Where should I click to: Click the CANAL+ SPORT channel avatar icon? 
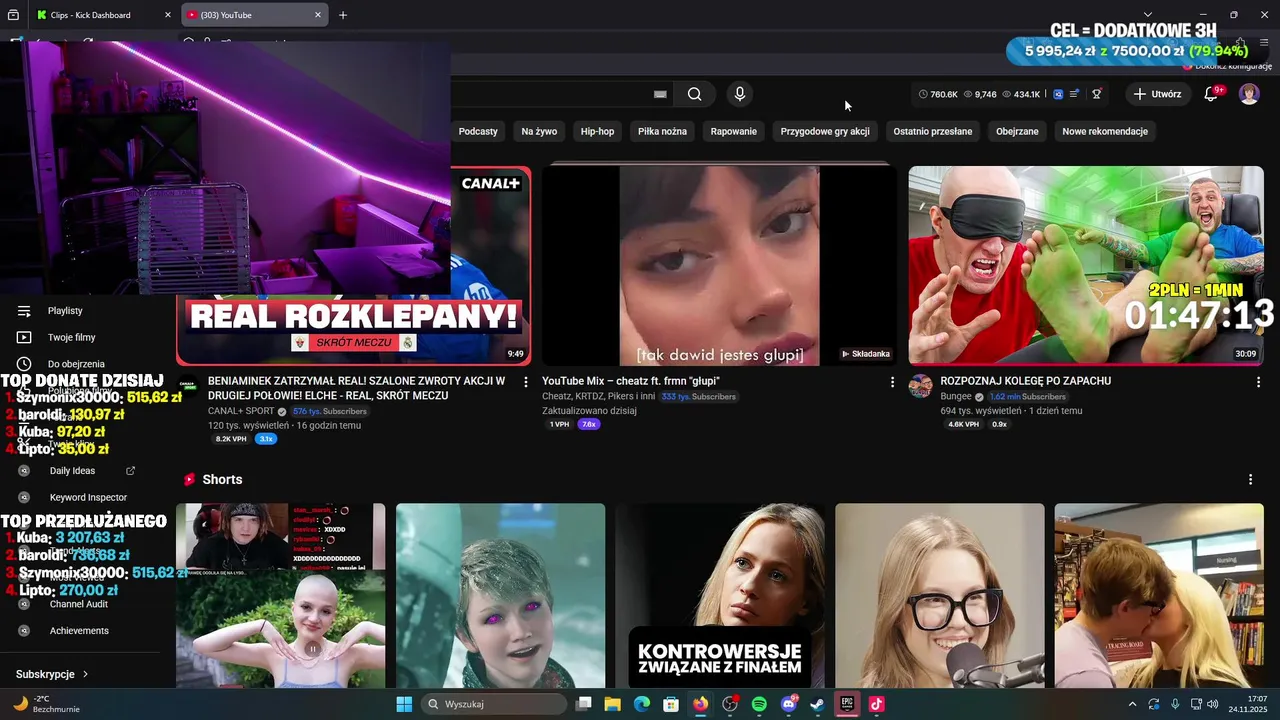pyautogui.click(x=188, y=387)
